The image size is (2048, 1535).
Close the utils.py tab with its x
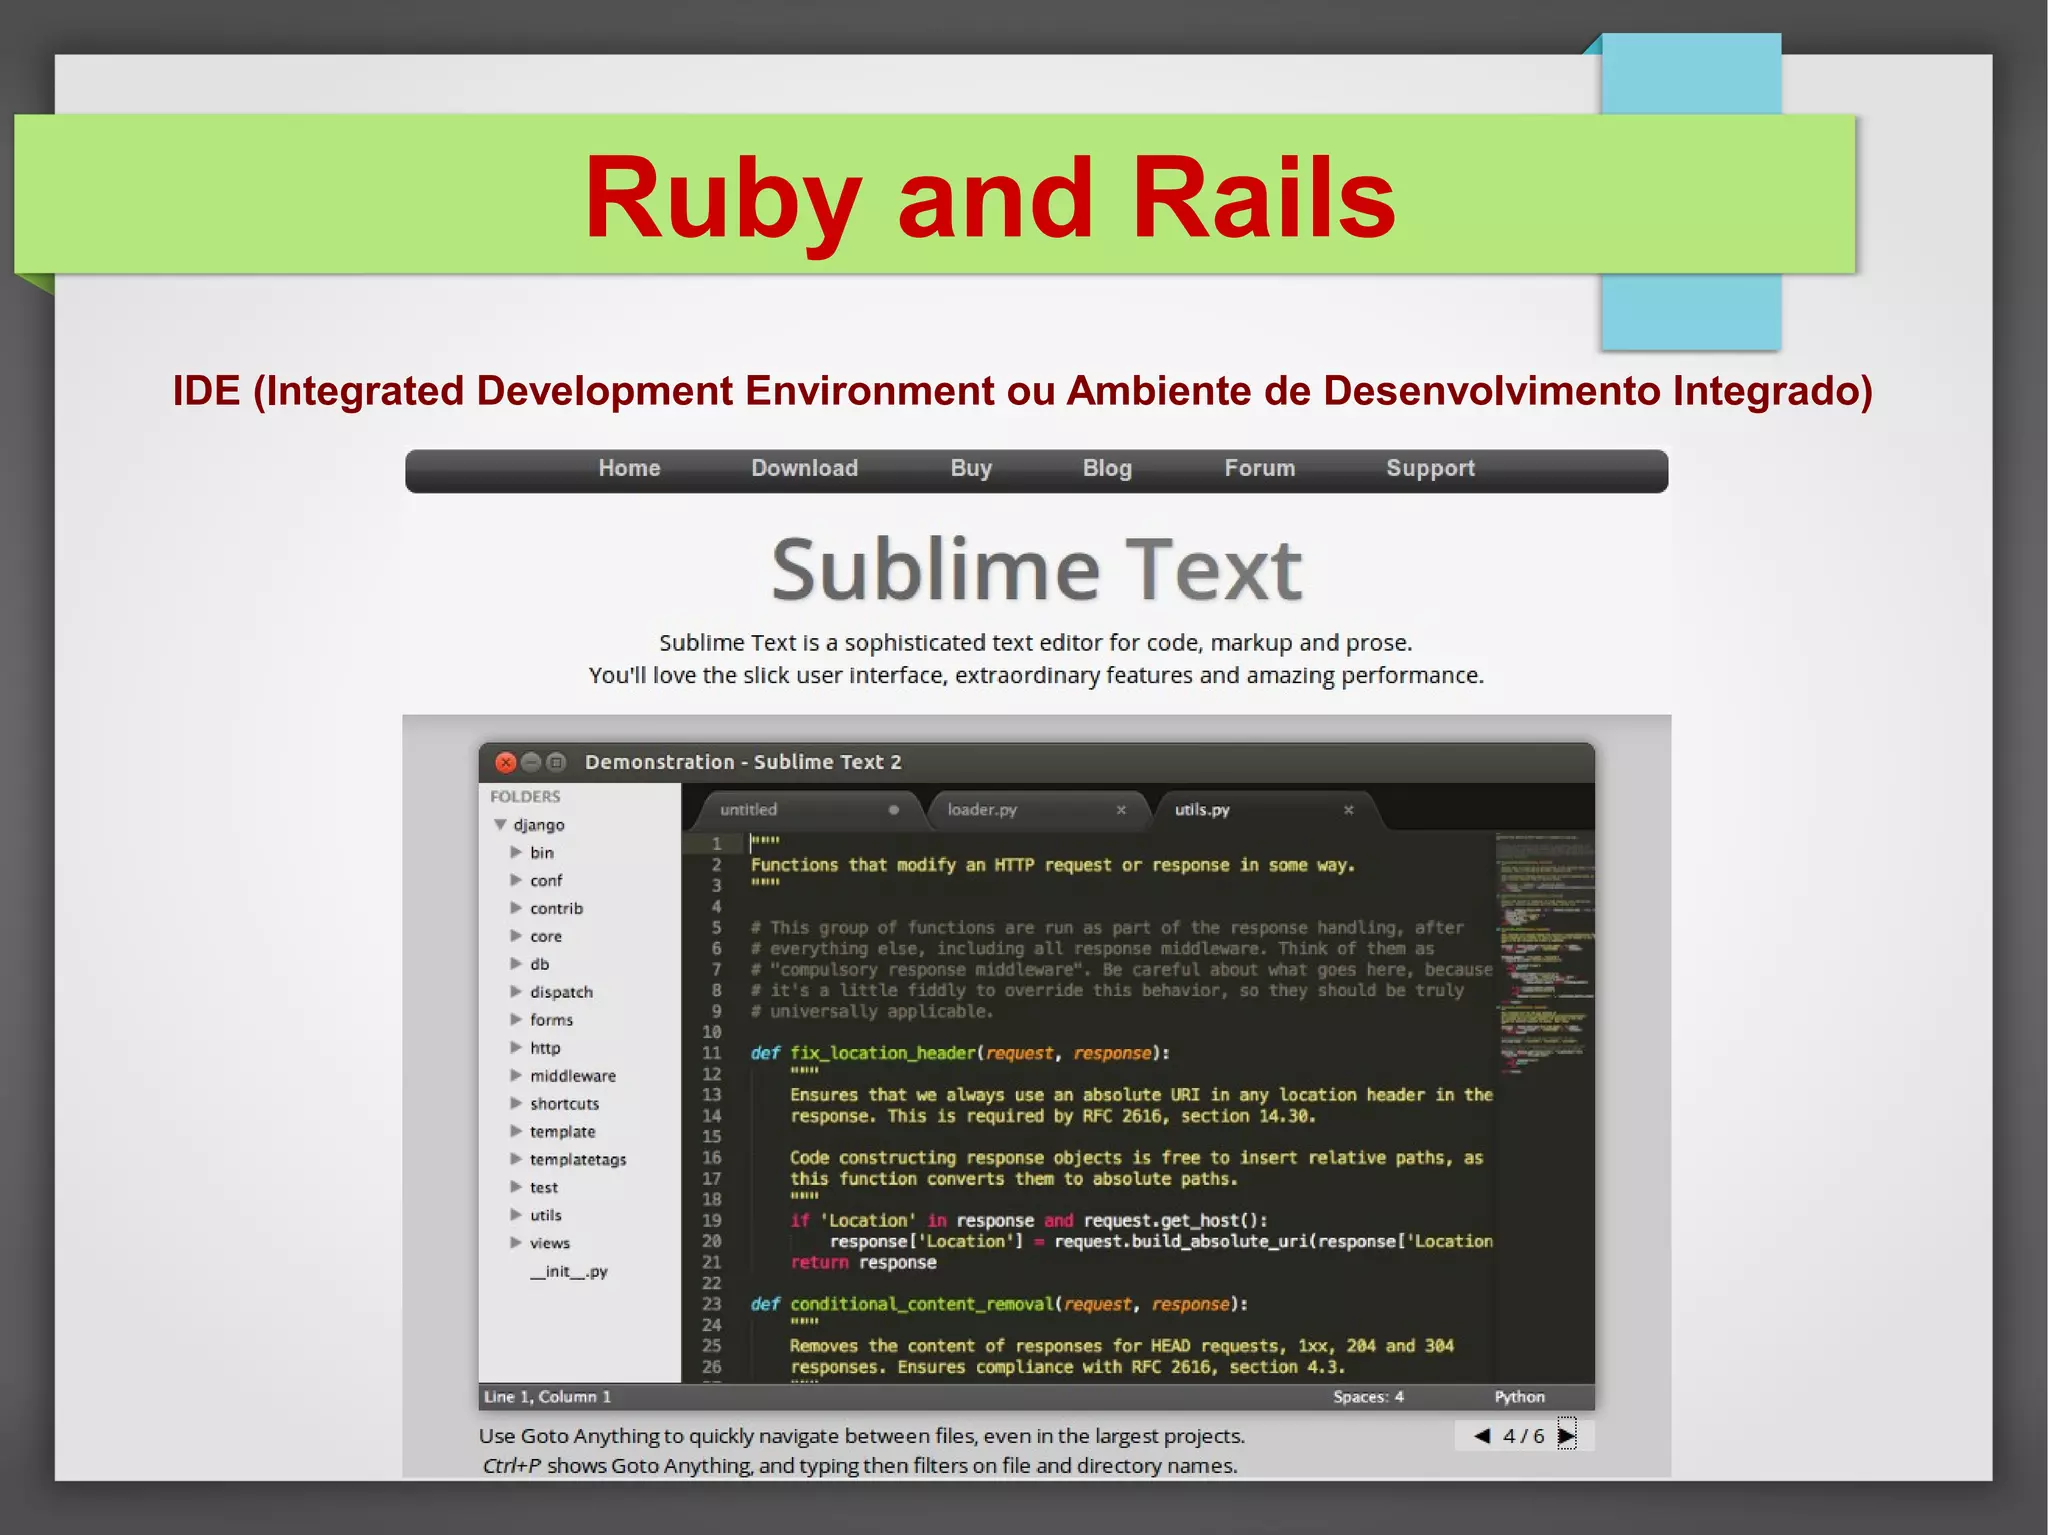pyautogui.click(x=1348, y=810)
